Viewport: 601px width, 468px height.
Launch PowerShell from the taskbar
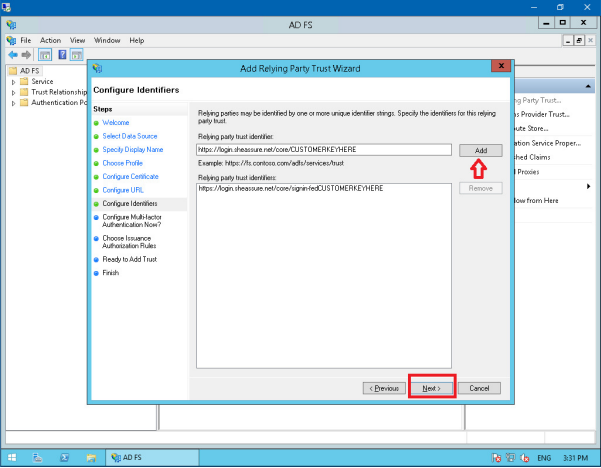64,457
